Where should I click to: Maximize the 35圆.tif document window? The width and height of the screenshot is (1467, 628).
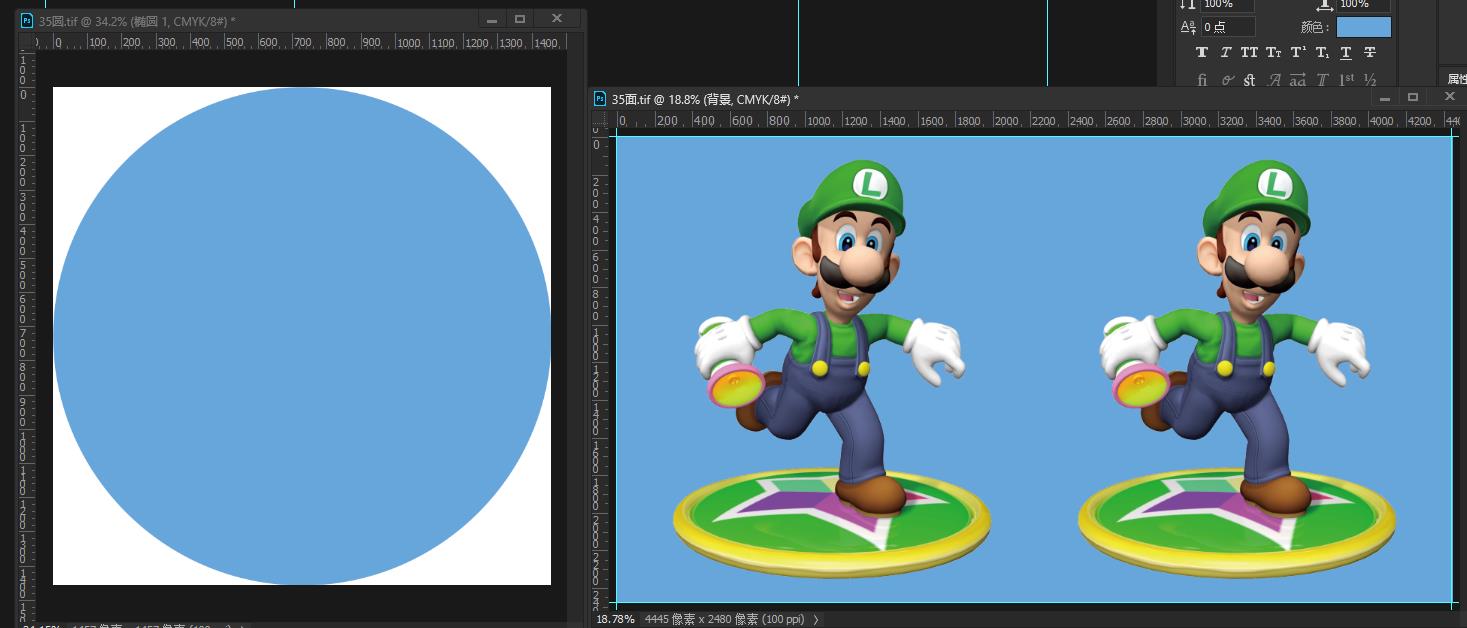(x=520, y=20)
